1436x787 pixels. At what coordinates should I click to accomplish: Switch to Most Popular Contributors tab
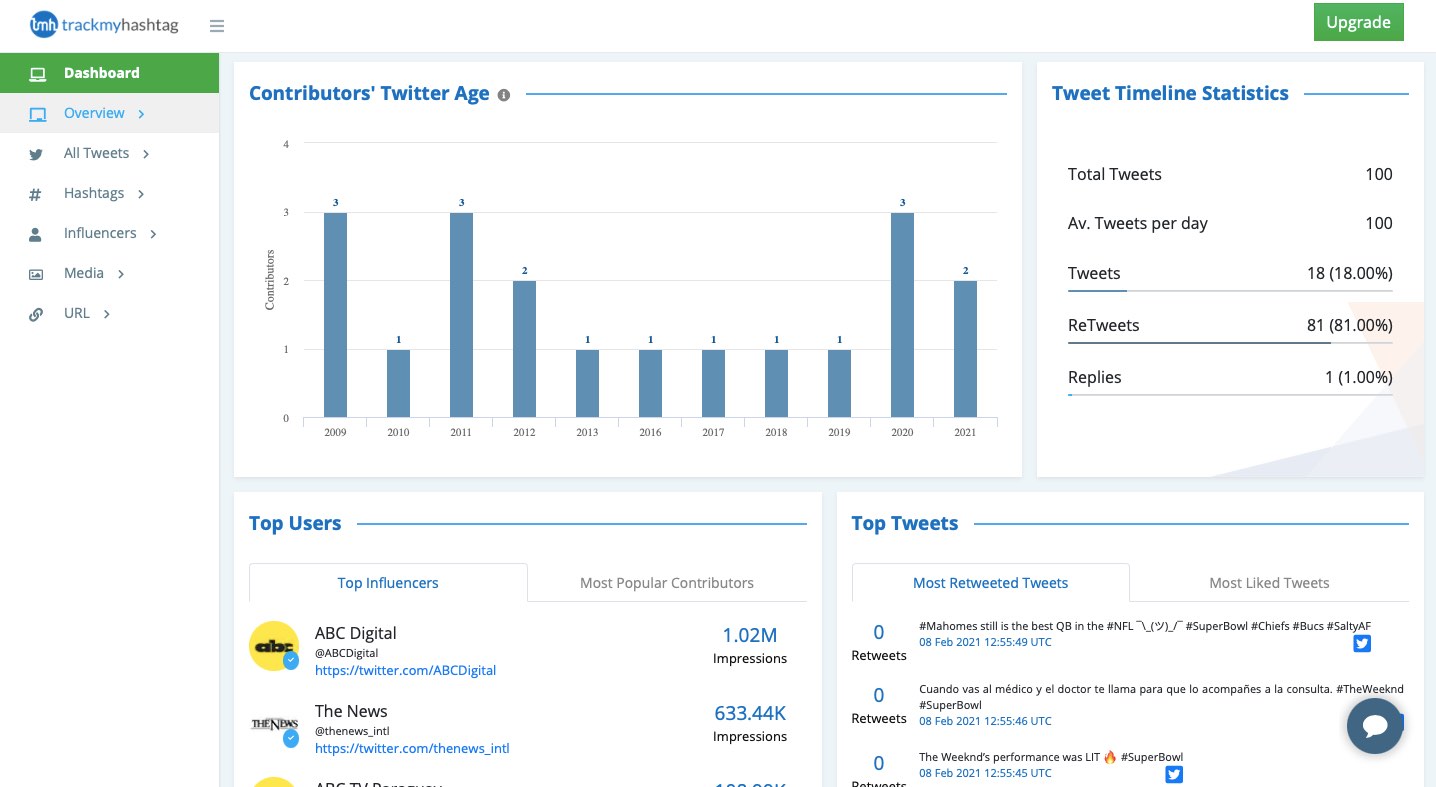tap(667, 583)
